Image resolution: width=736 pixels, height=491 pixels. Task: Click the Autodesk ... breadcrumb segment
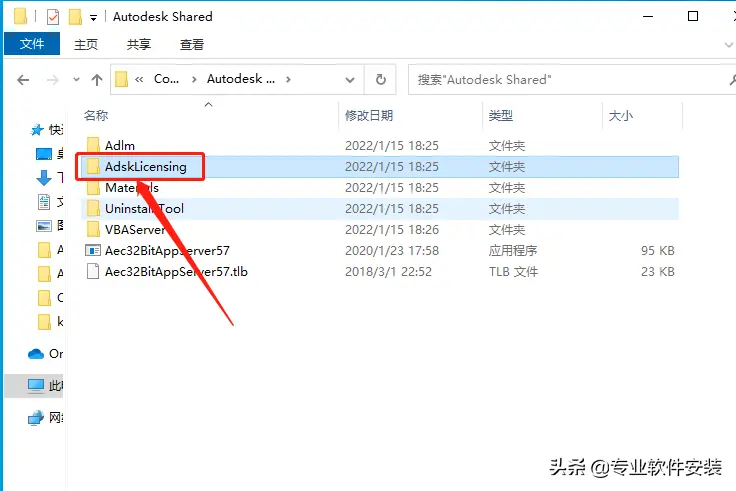241,79
